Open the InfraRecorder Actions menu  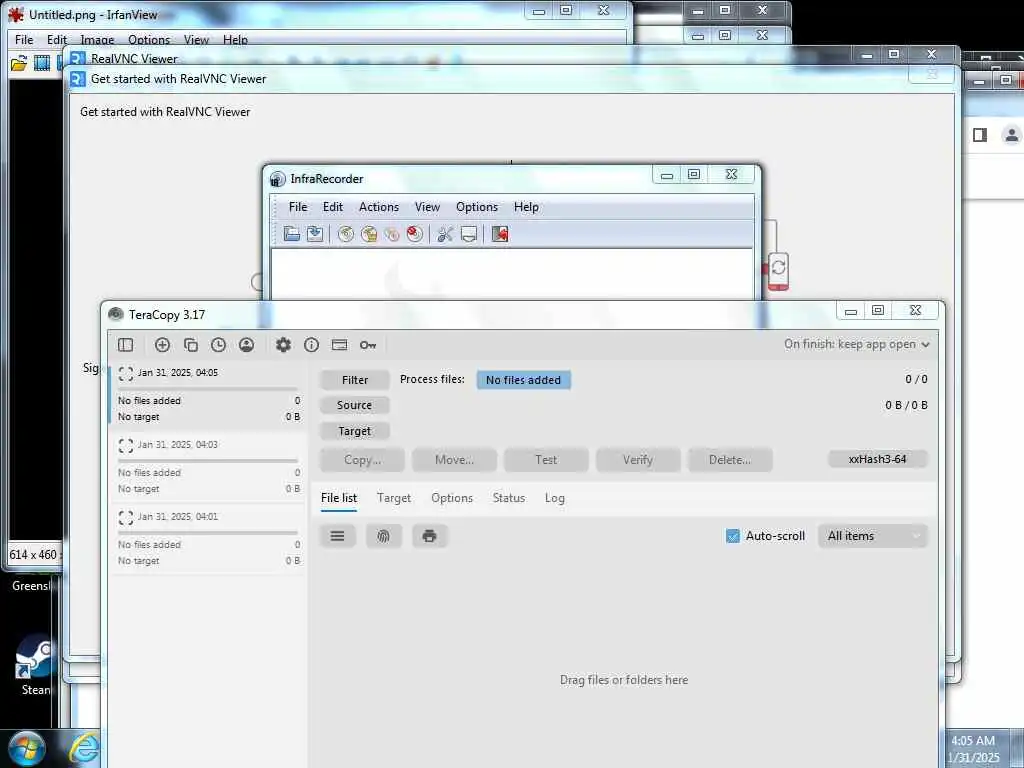tap(379, 207)
